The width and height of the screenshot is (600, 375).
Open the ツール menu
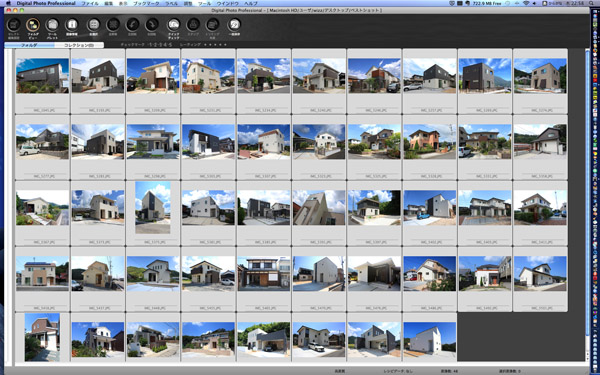coord(204,3)
